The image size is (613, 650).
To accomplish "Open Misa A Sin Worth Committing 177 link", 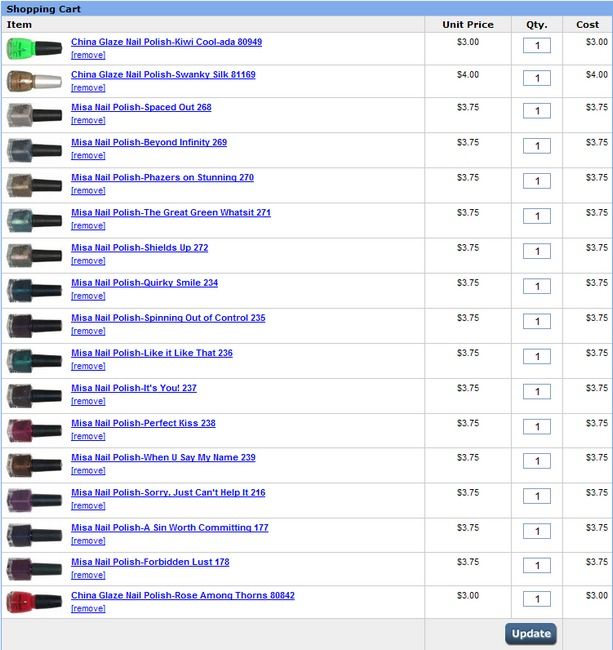I will point(170,528).
